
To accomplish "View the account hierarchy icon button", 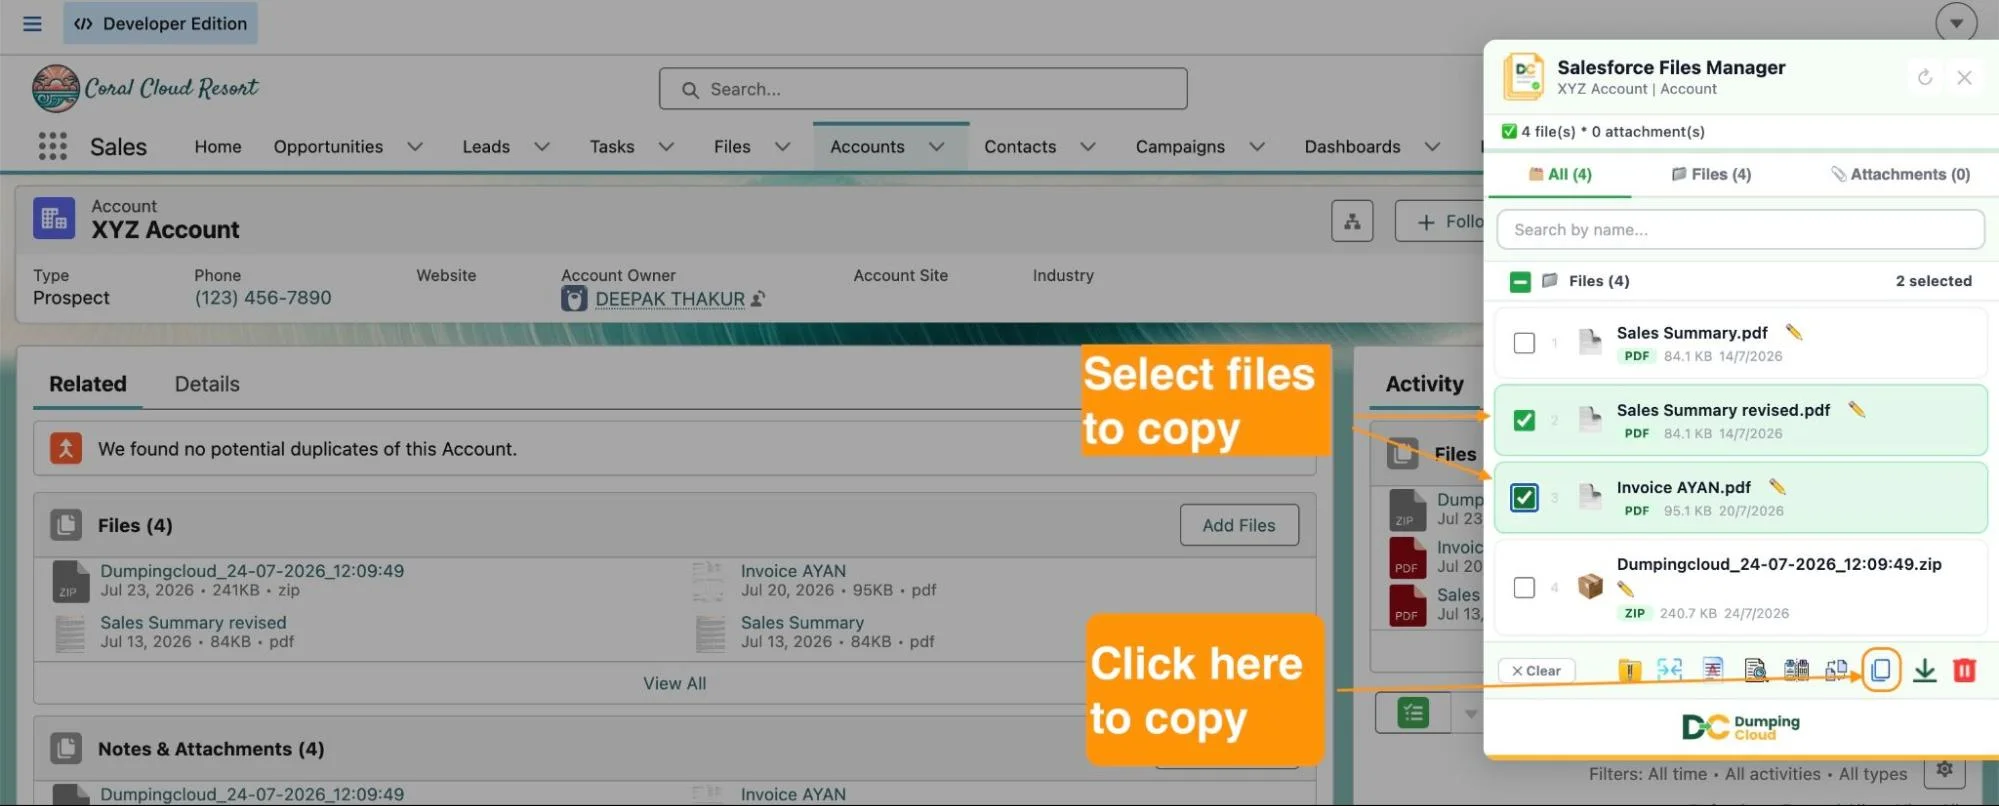I will tap(1352, 221).
